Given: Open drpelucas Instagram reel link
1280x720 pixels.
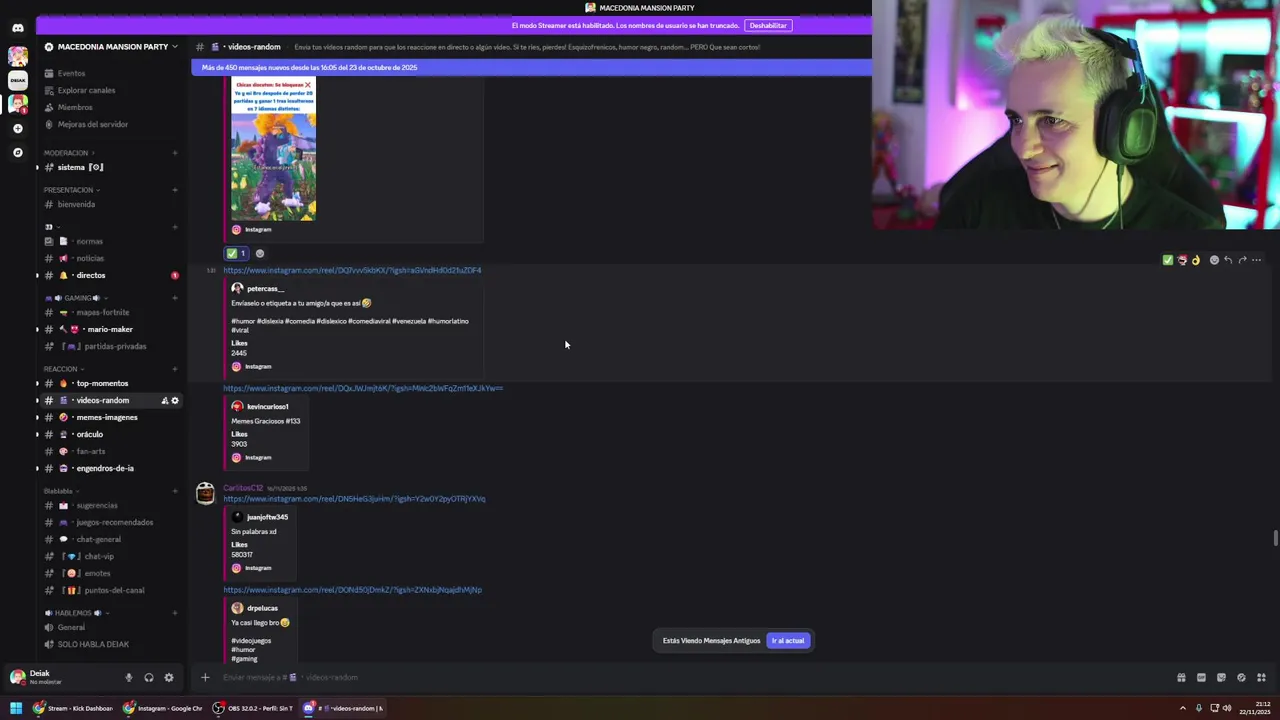Looking at the screenshot, I should point(352,590).
